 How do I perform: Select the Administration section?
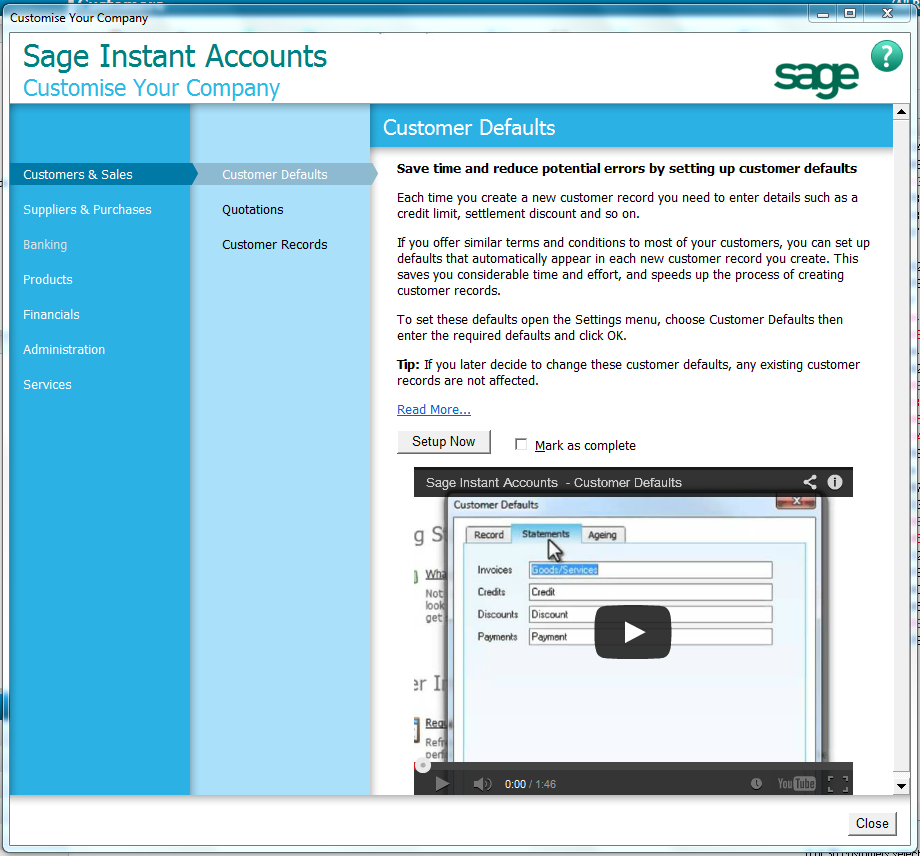pyautogui.click(x=64, y=349)
